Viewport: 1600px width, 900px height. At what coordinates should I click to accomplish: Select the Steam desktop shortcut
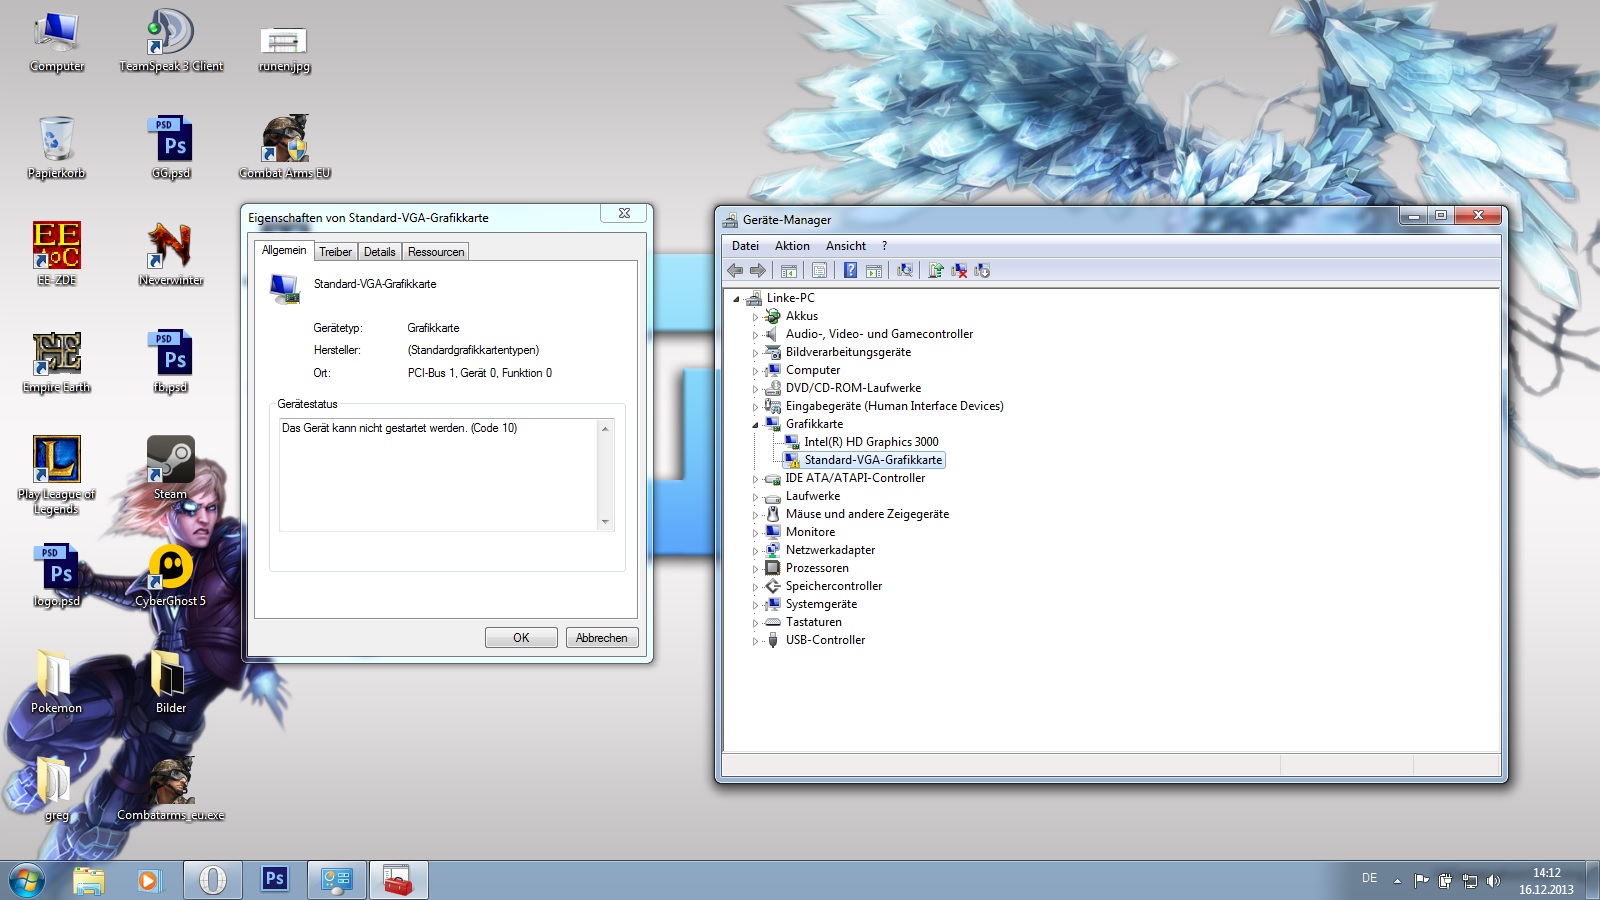click(171, 468)
